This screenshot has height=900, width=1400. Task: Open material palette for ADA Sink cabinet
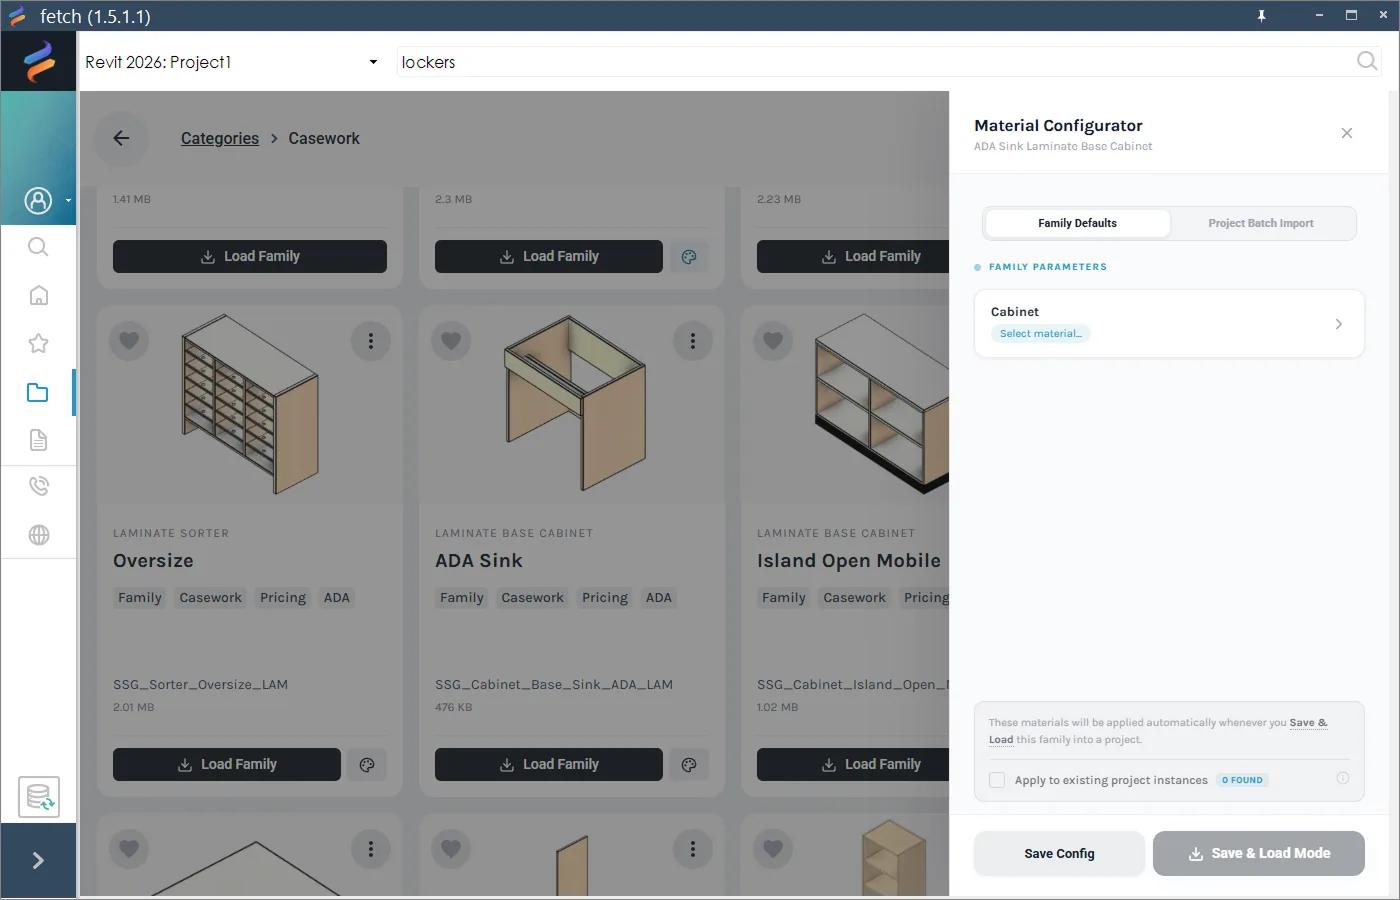pyautogui.click(x=689, y=765)
